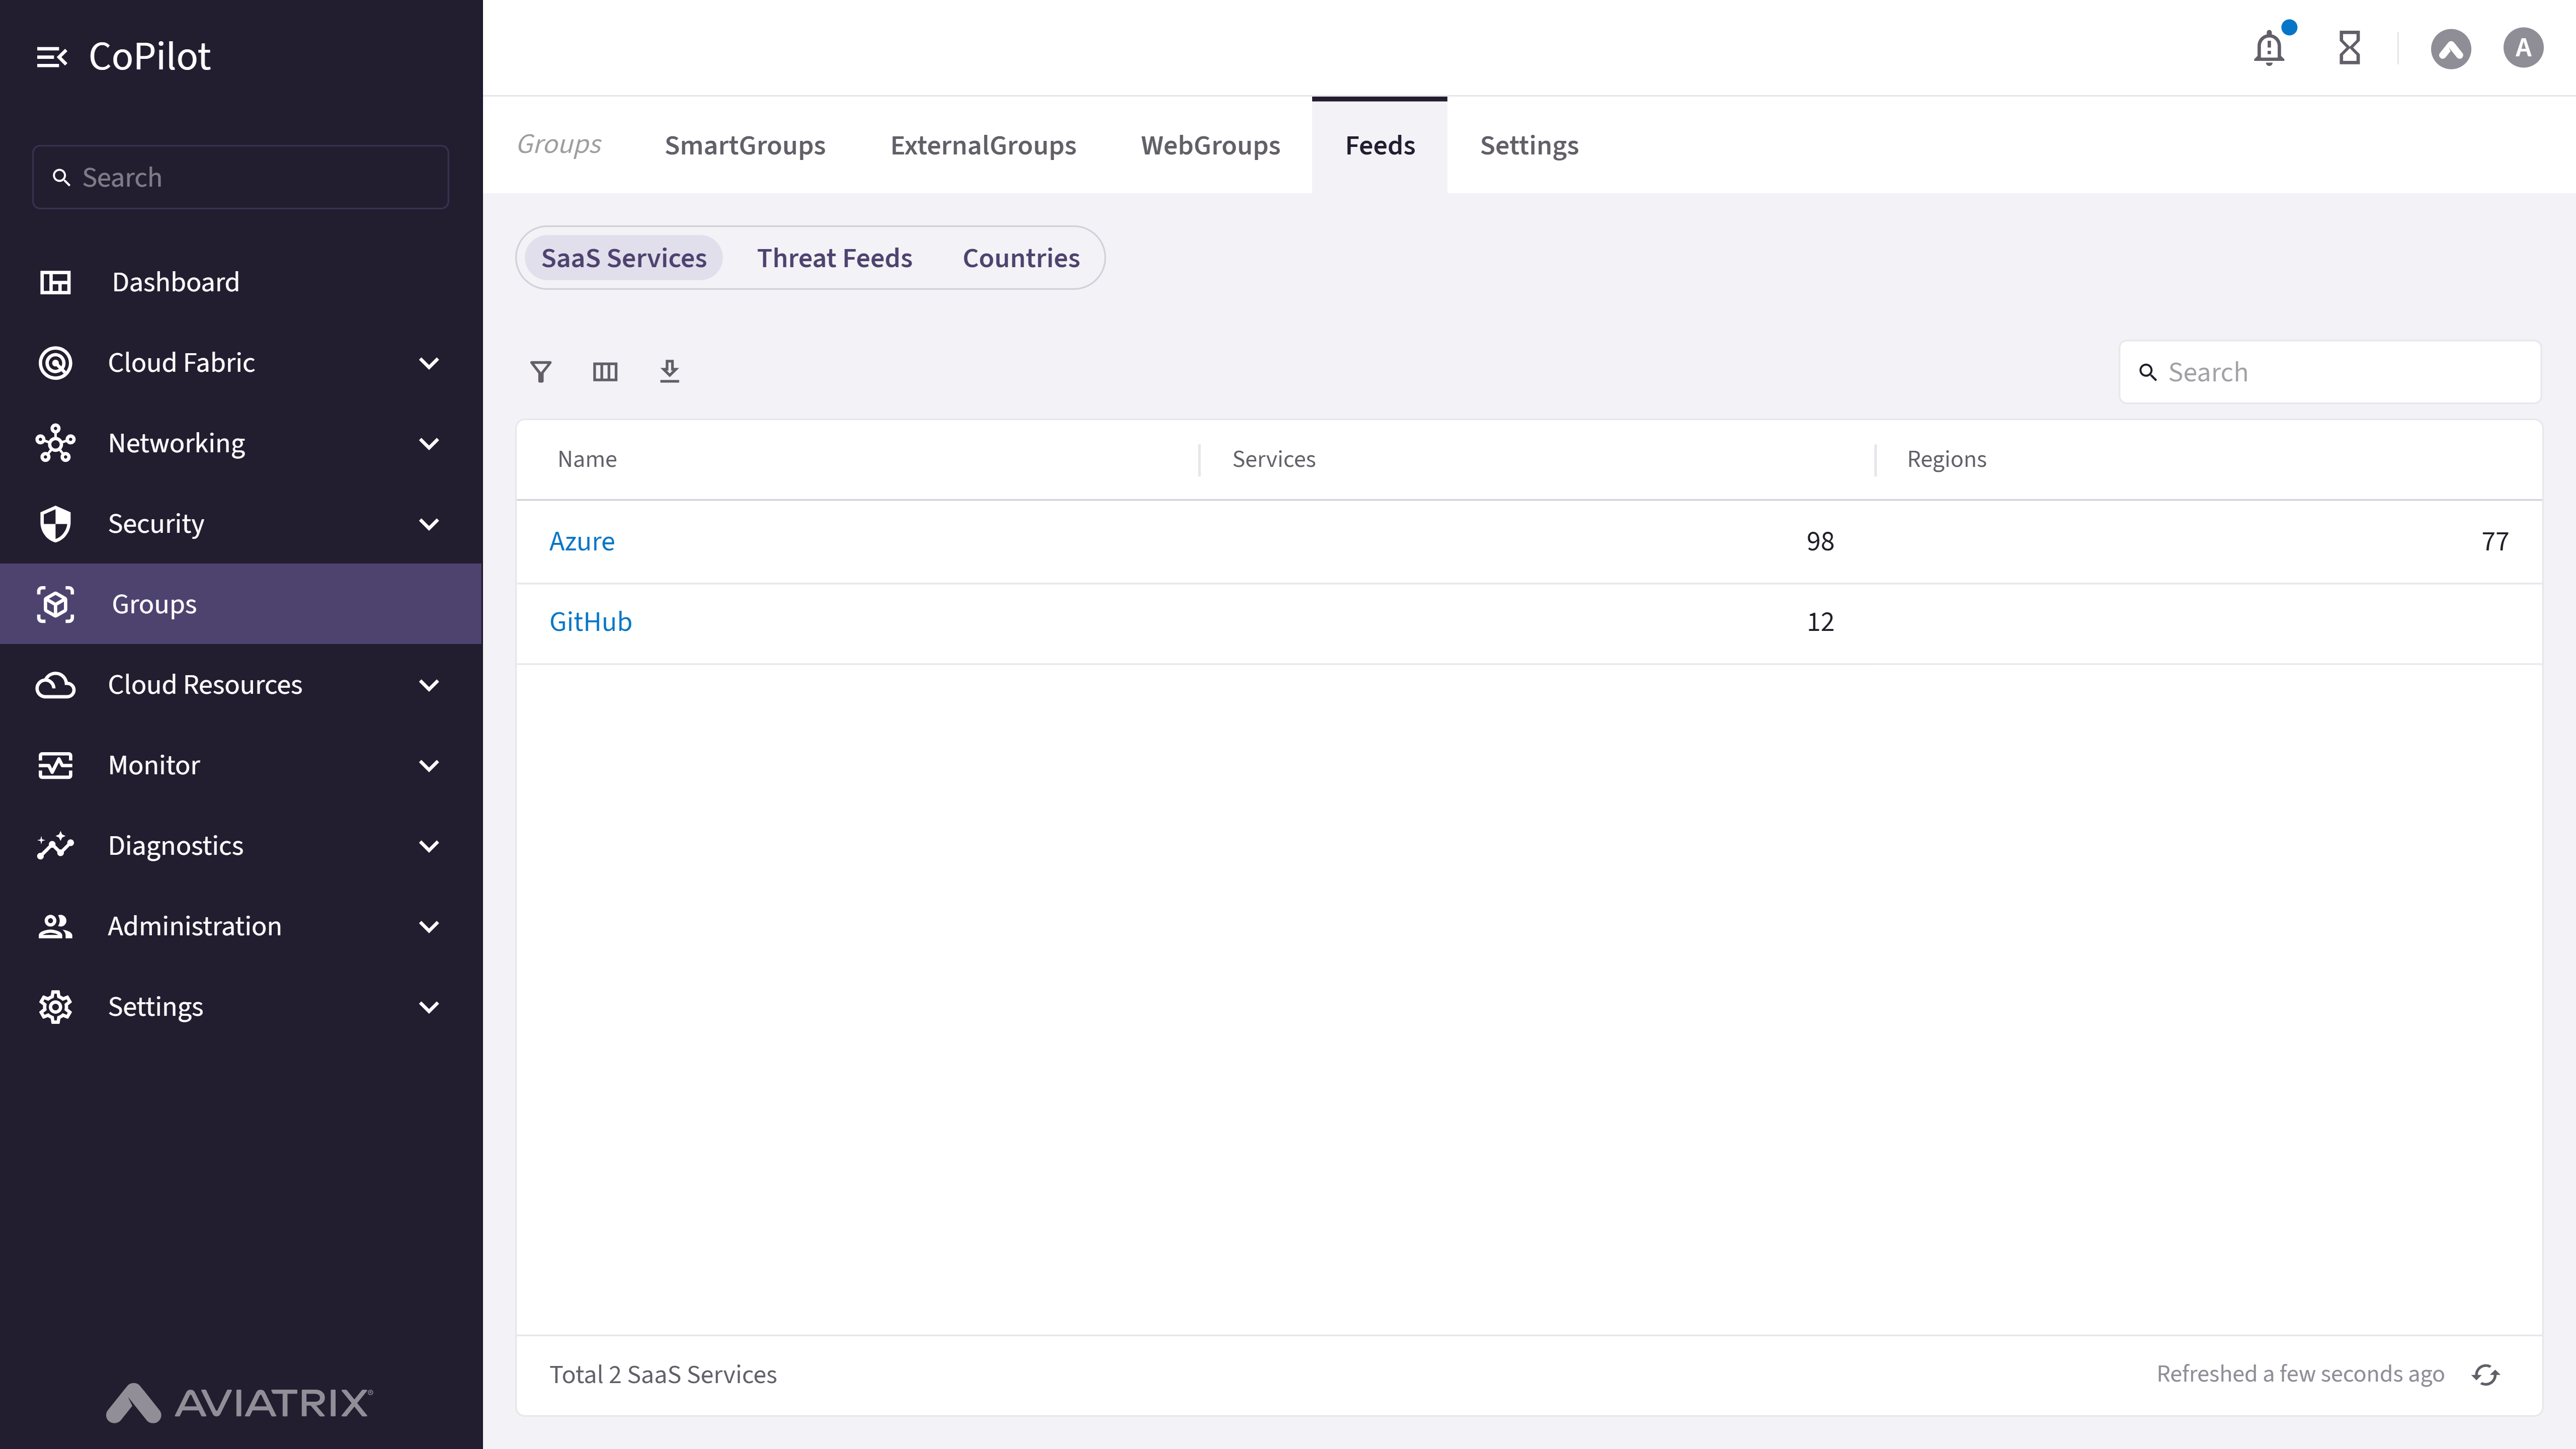The image size is (2576, 1449).
Task: Expand the Security section chevron
Action: coord(429,524)
